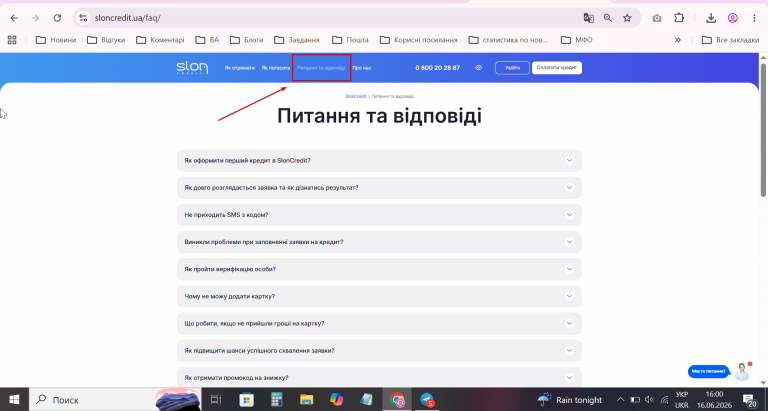Expand 'Як оформити перший кредит в SlonCredit?'
The width and height of the screenshot is (768, 411).
379,161
